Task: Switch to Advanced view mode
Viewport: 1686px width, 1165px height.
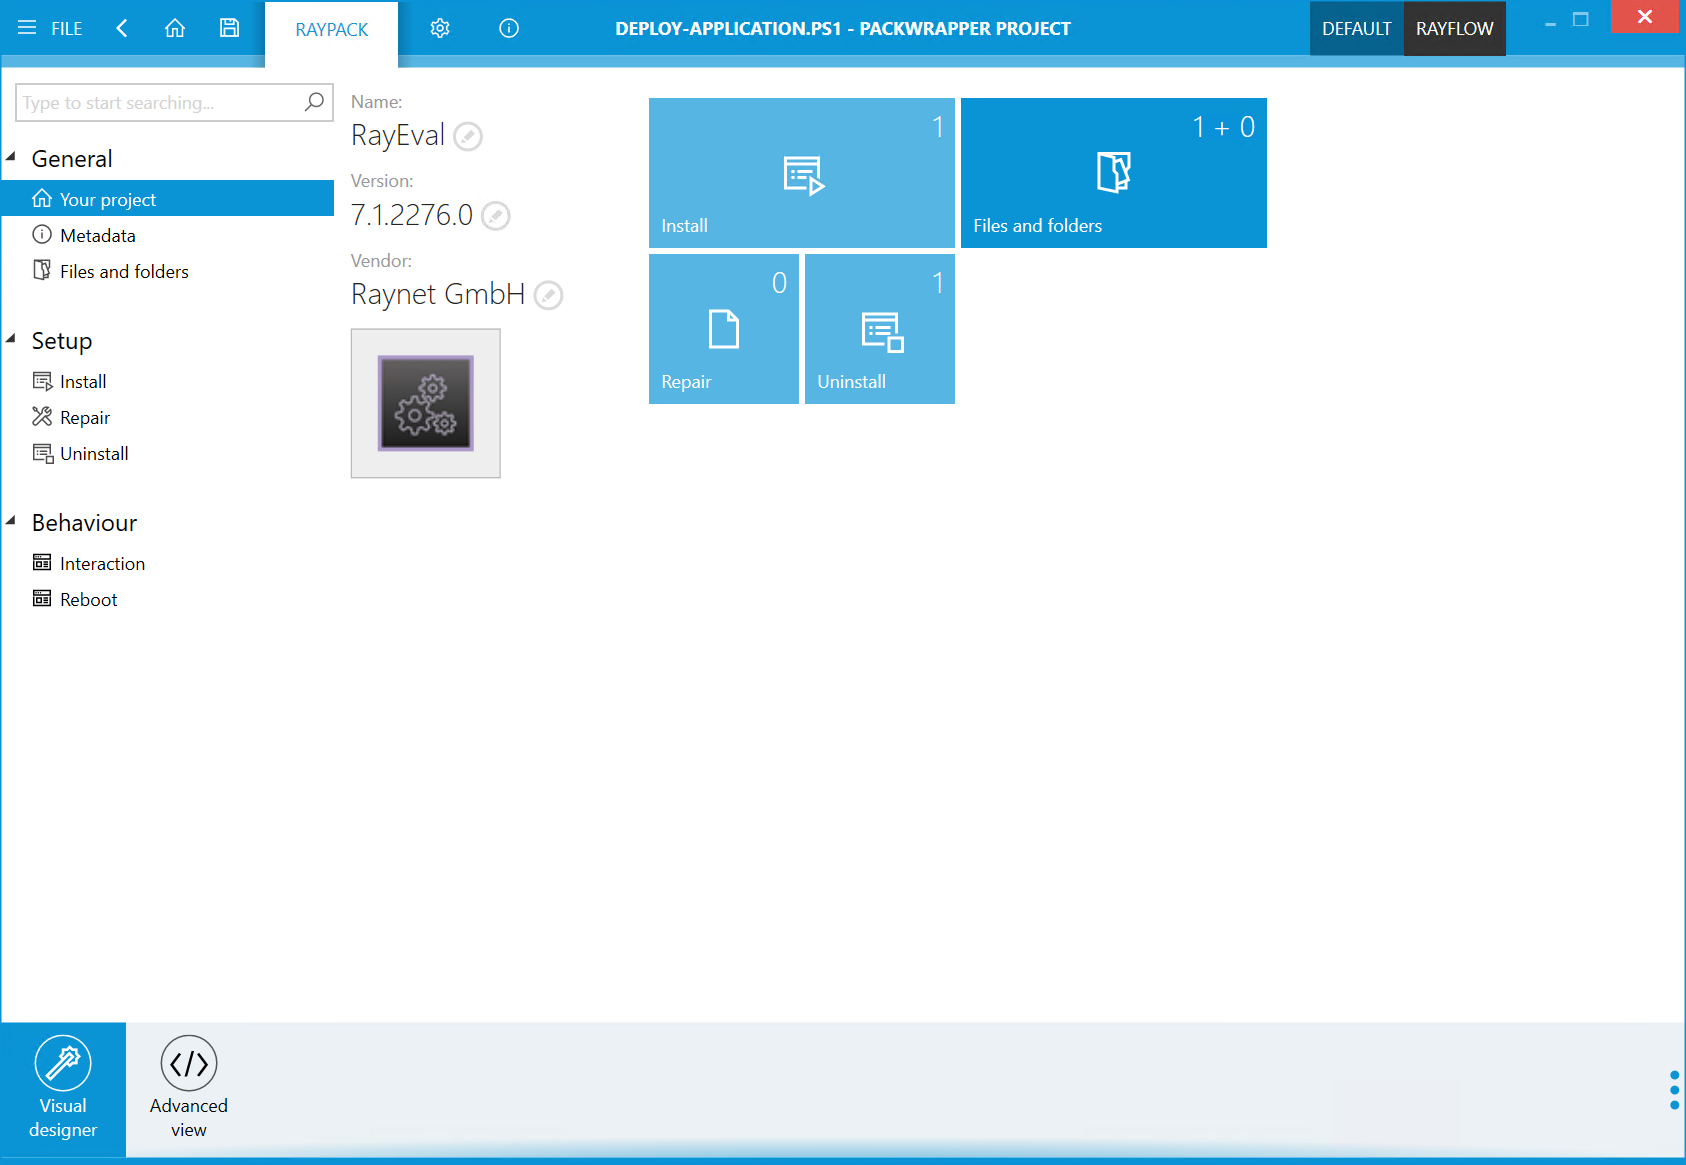Action: pos(189,1087)
